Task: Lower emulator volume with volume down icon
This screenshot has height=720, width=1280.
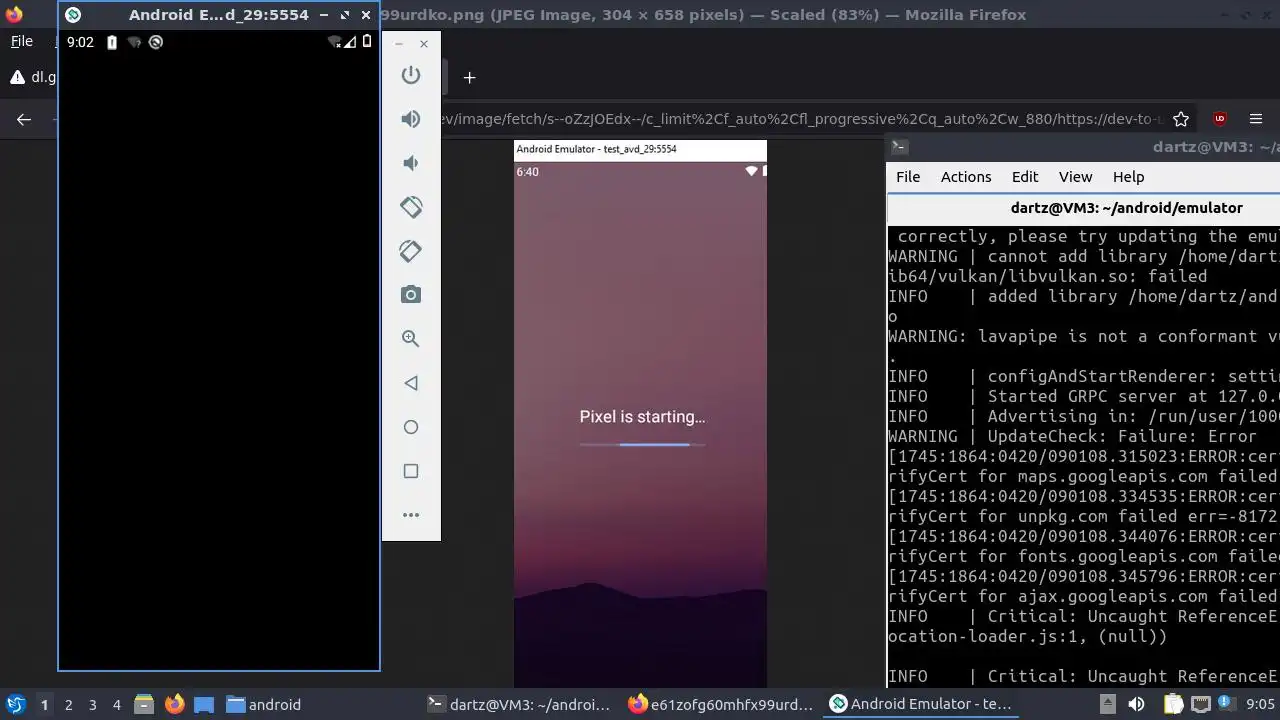Action: [411, 163]
